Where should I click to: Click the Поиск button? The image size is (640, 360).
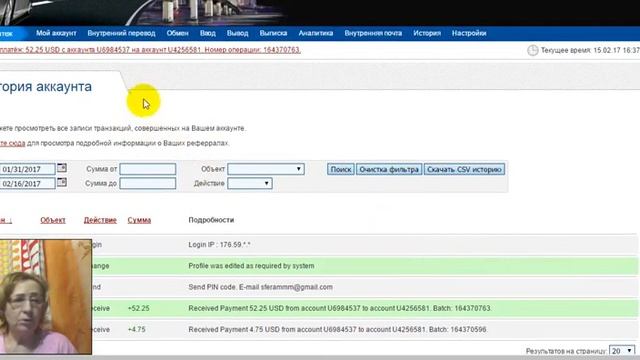click(x=341, y=169)
